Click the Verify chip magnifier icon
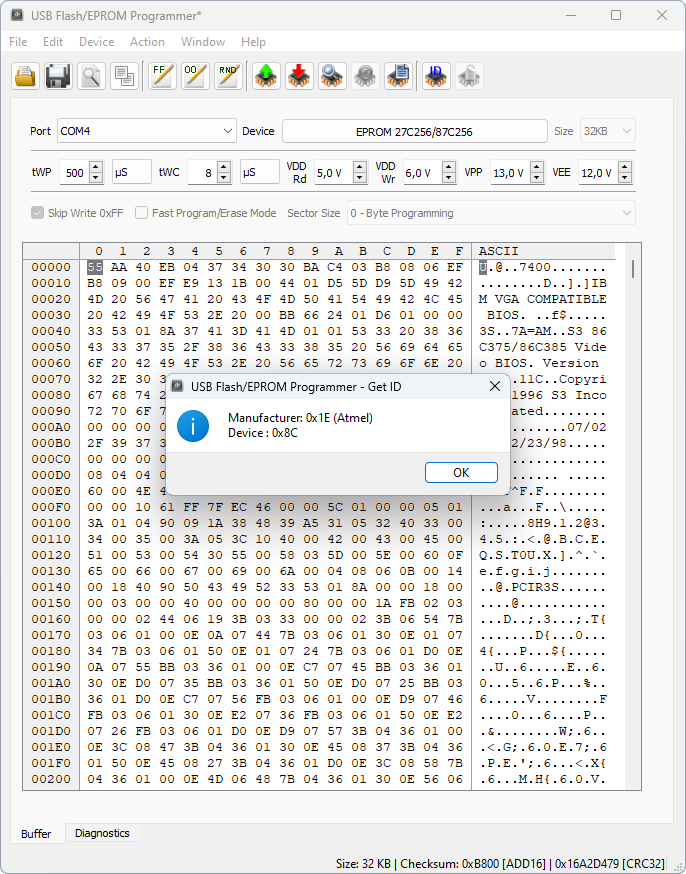686x874 pixels. pyautogui.click(x=333, y=76)
